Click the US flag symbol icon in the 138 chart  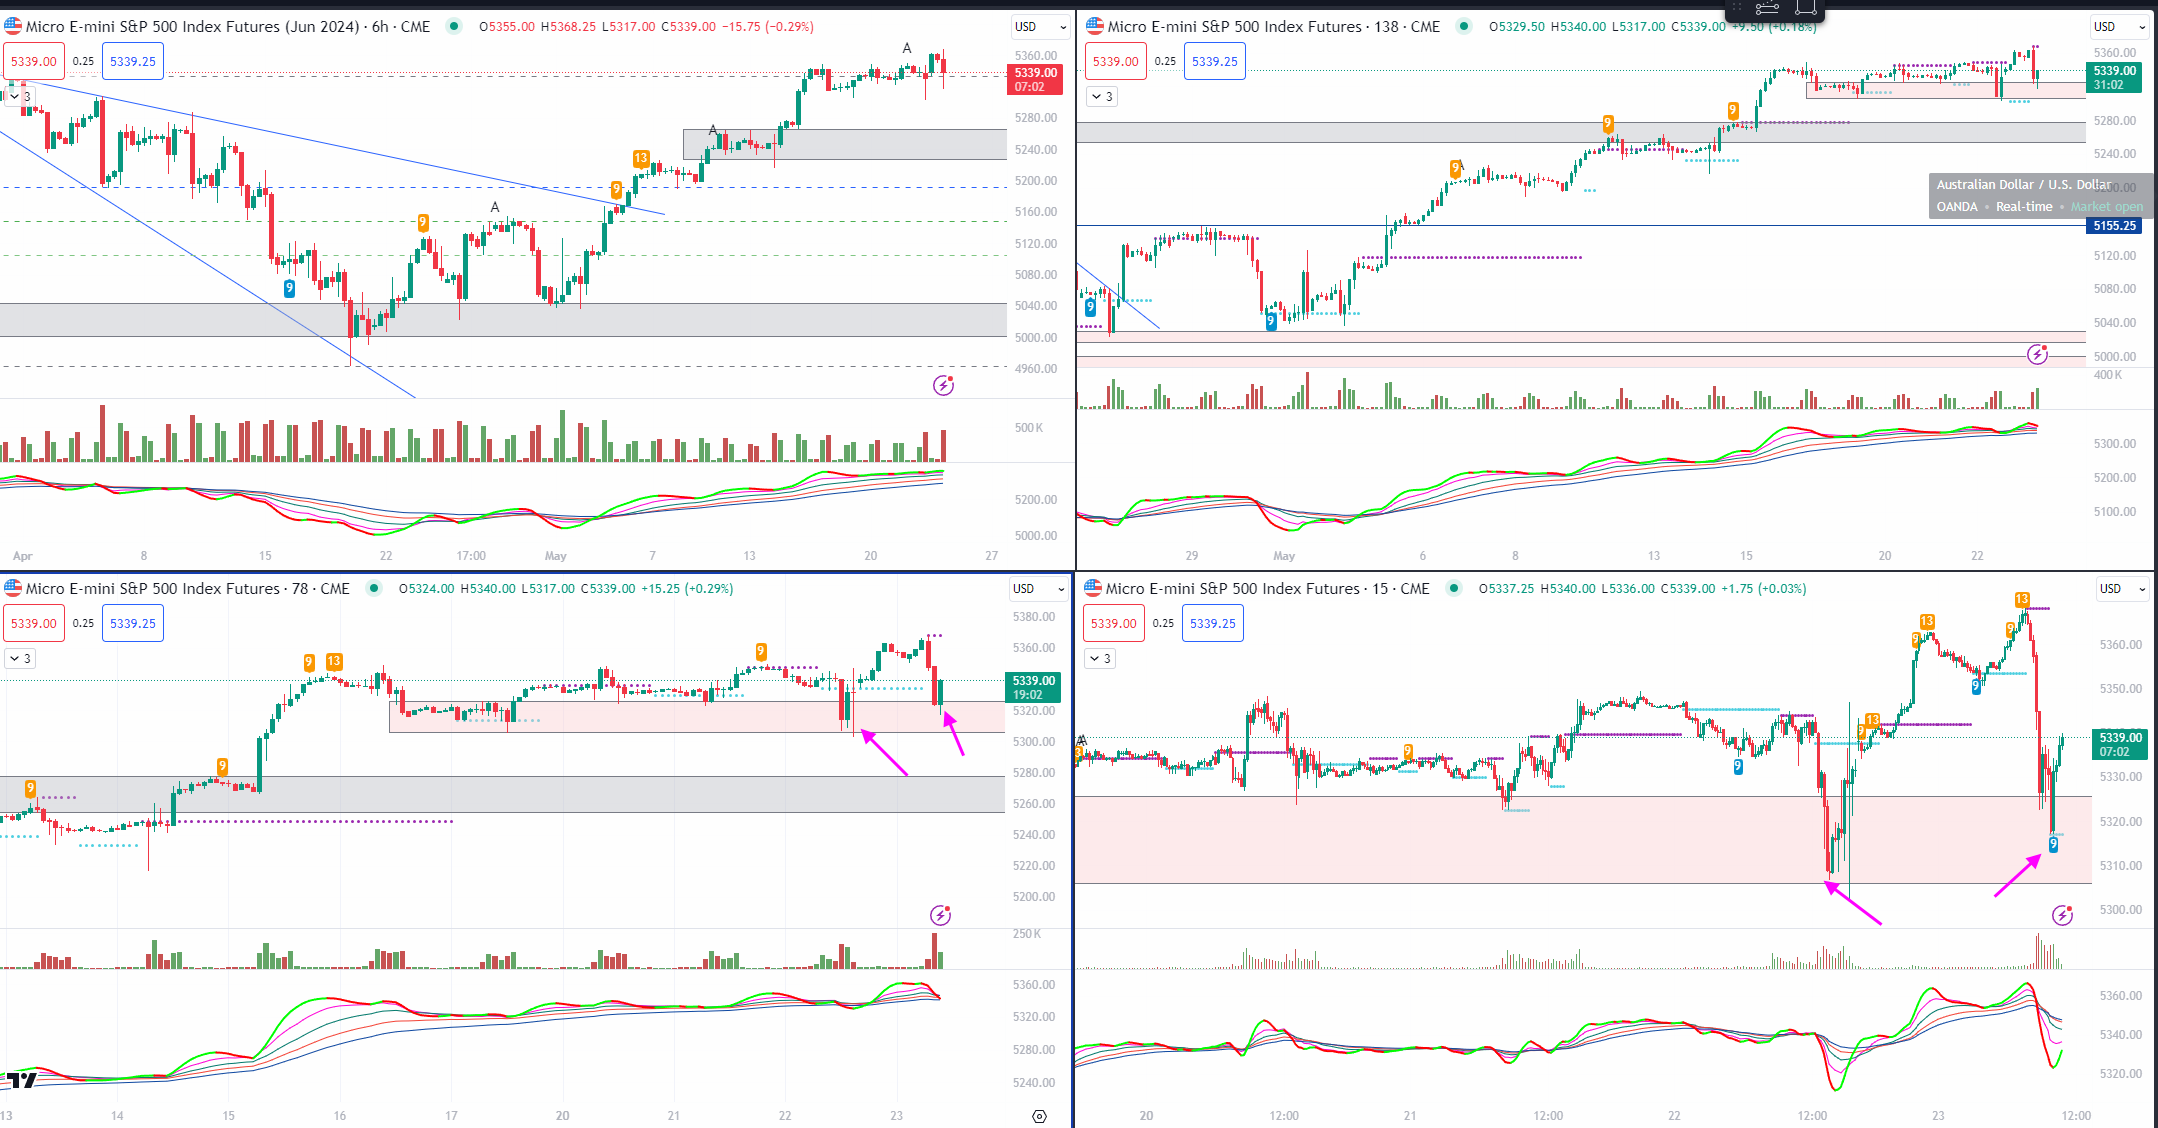coord(1095,26)
